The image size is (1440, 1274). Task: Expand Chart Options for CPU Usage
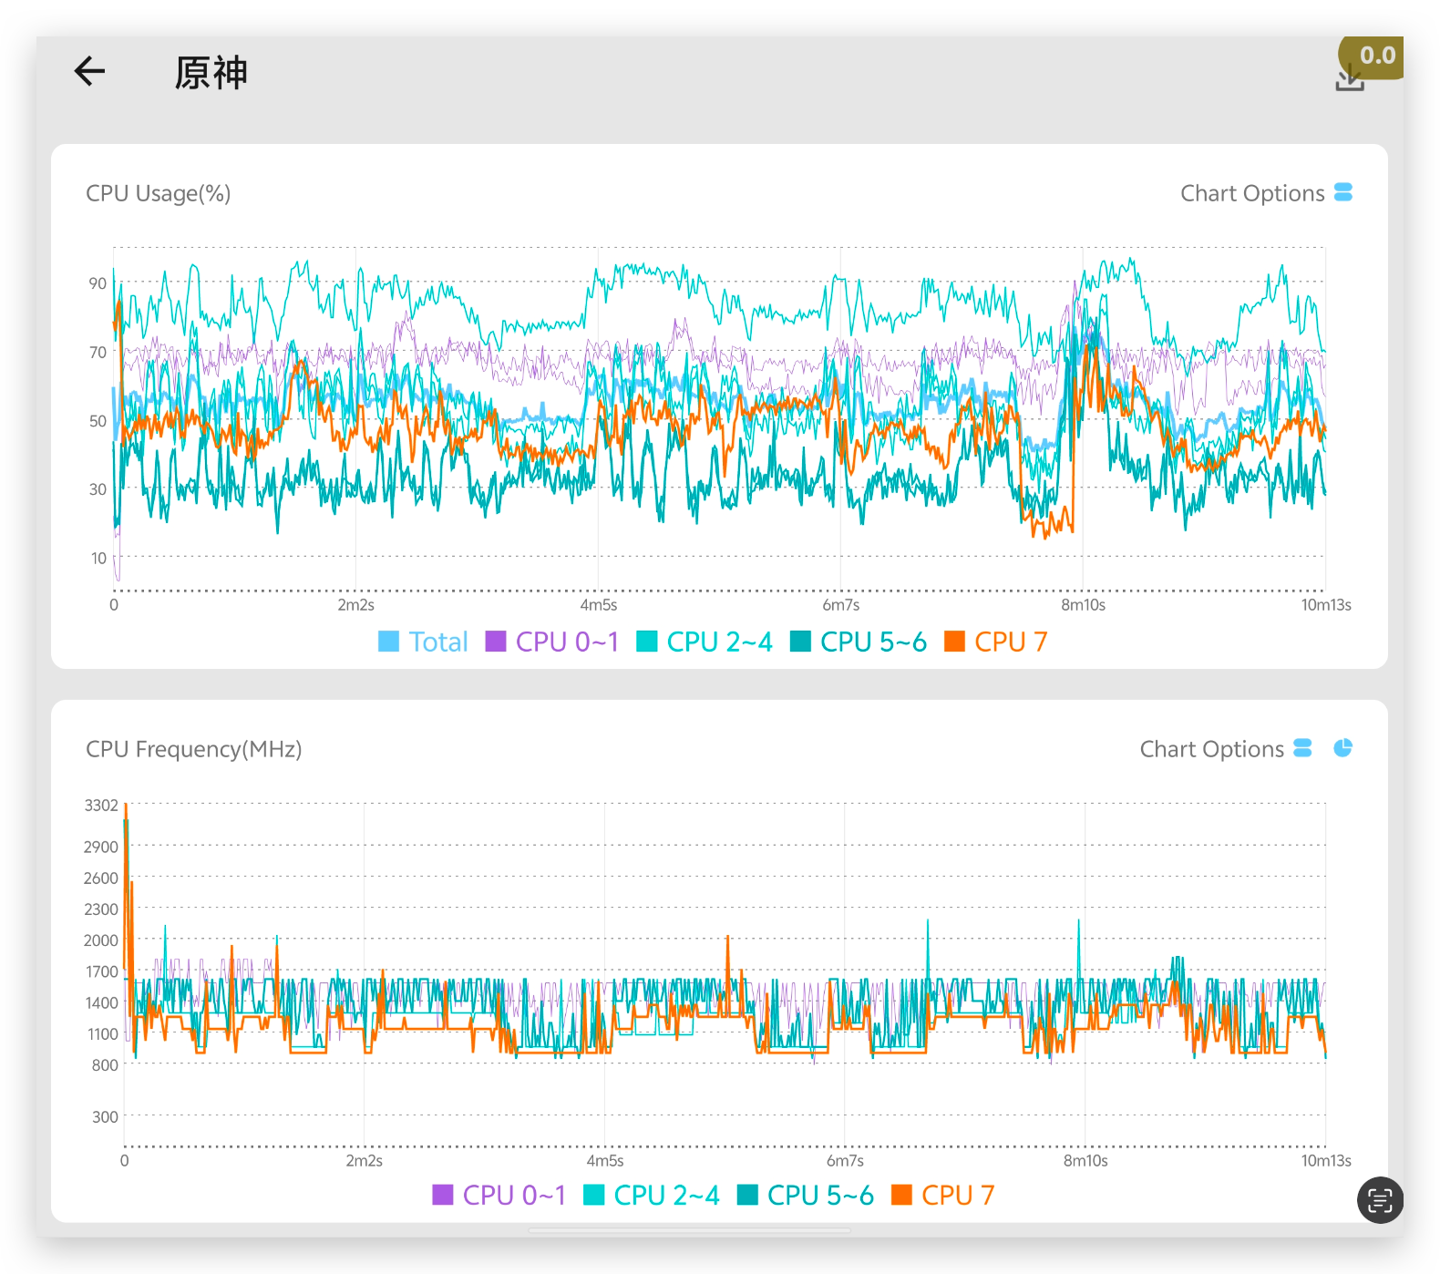(x=1252, y=193)
